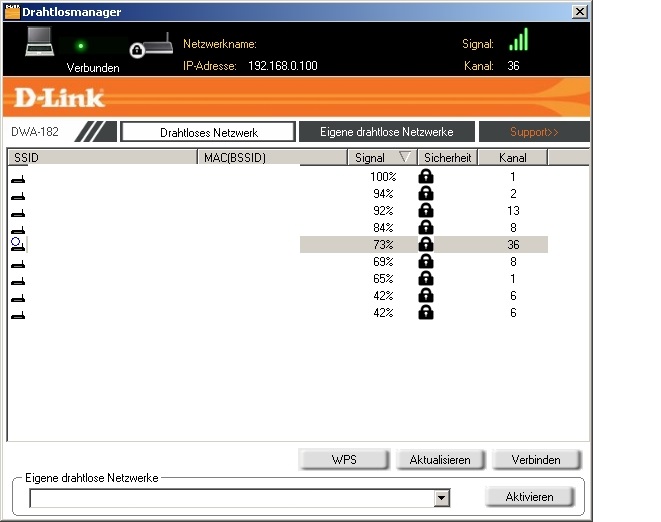This screenshot has height=522, width=661.
Task: Click lock icon in the 69% row
Action: tap(426, 261)
